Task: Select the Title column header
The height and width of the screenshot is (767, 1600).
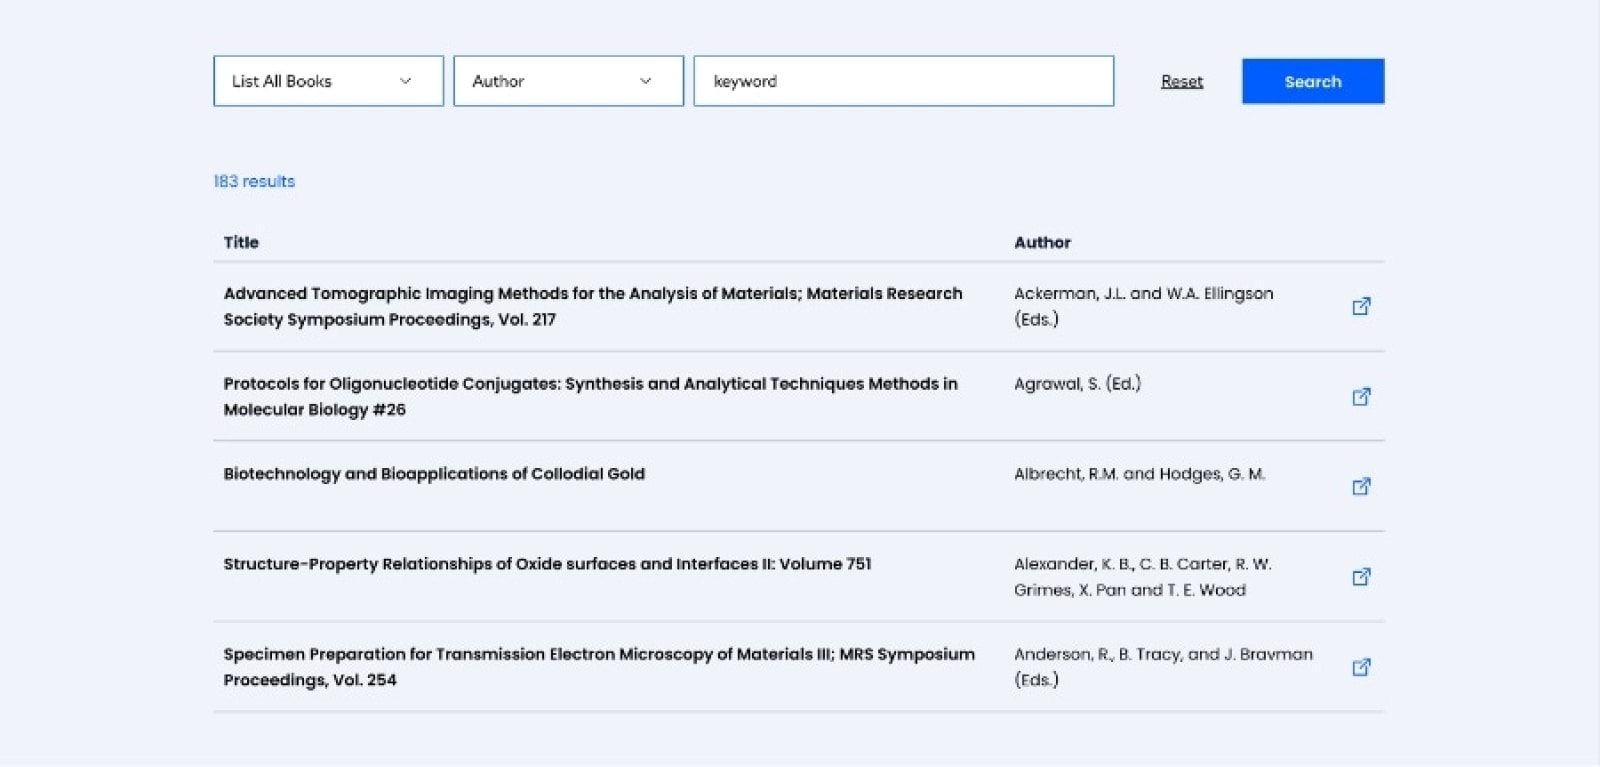Action: click(241, 242)
